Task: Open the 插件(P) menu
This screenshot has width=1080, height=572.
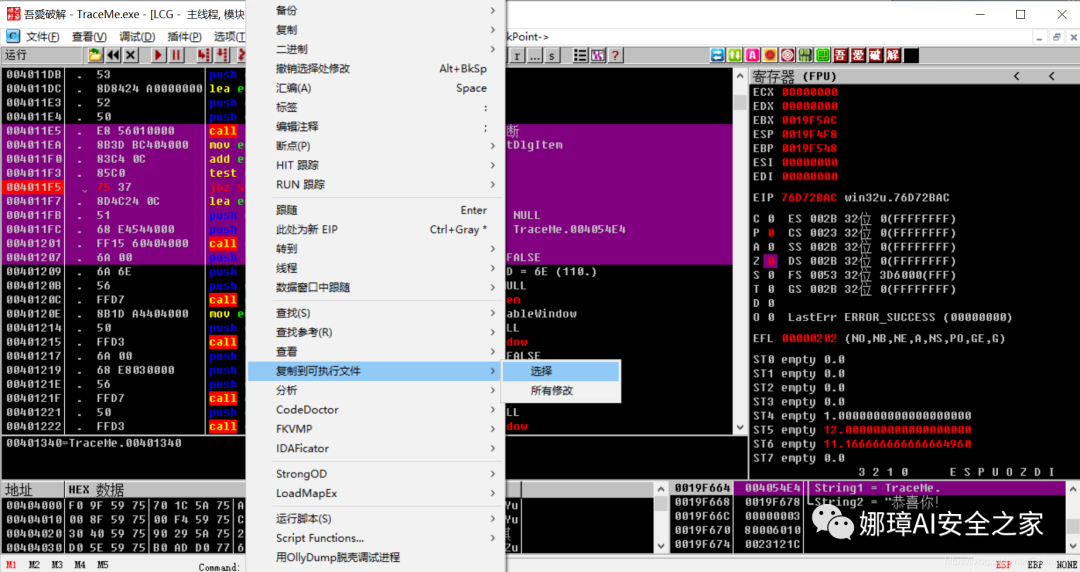Action: pos(185,37)
